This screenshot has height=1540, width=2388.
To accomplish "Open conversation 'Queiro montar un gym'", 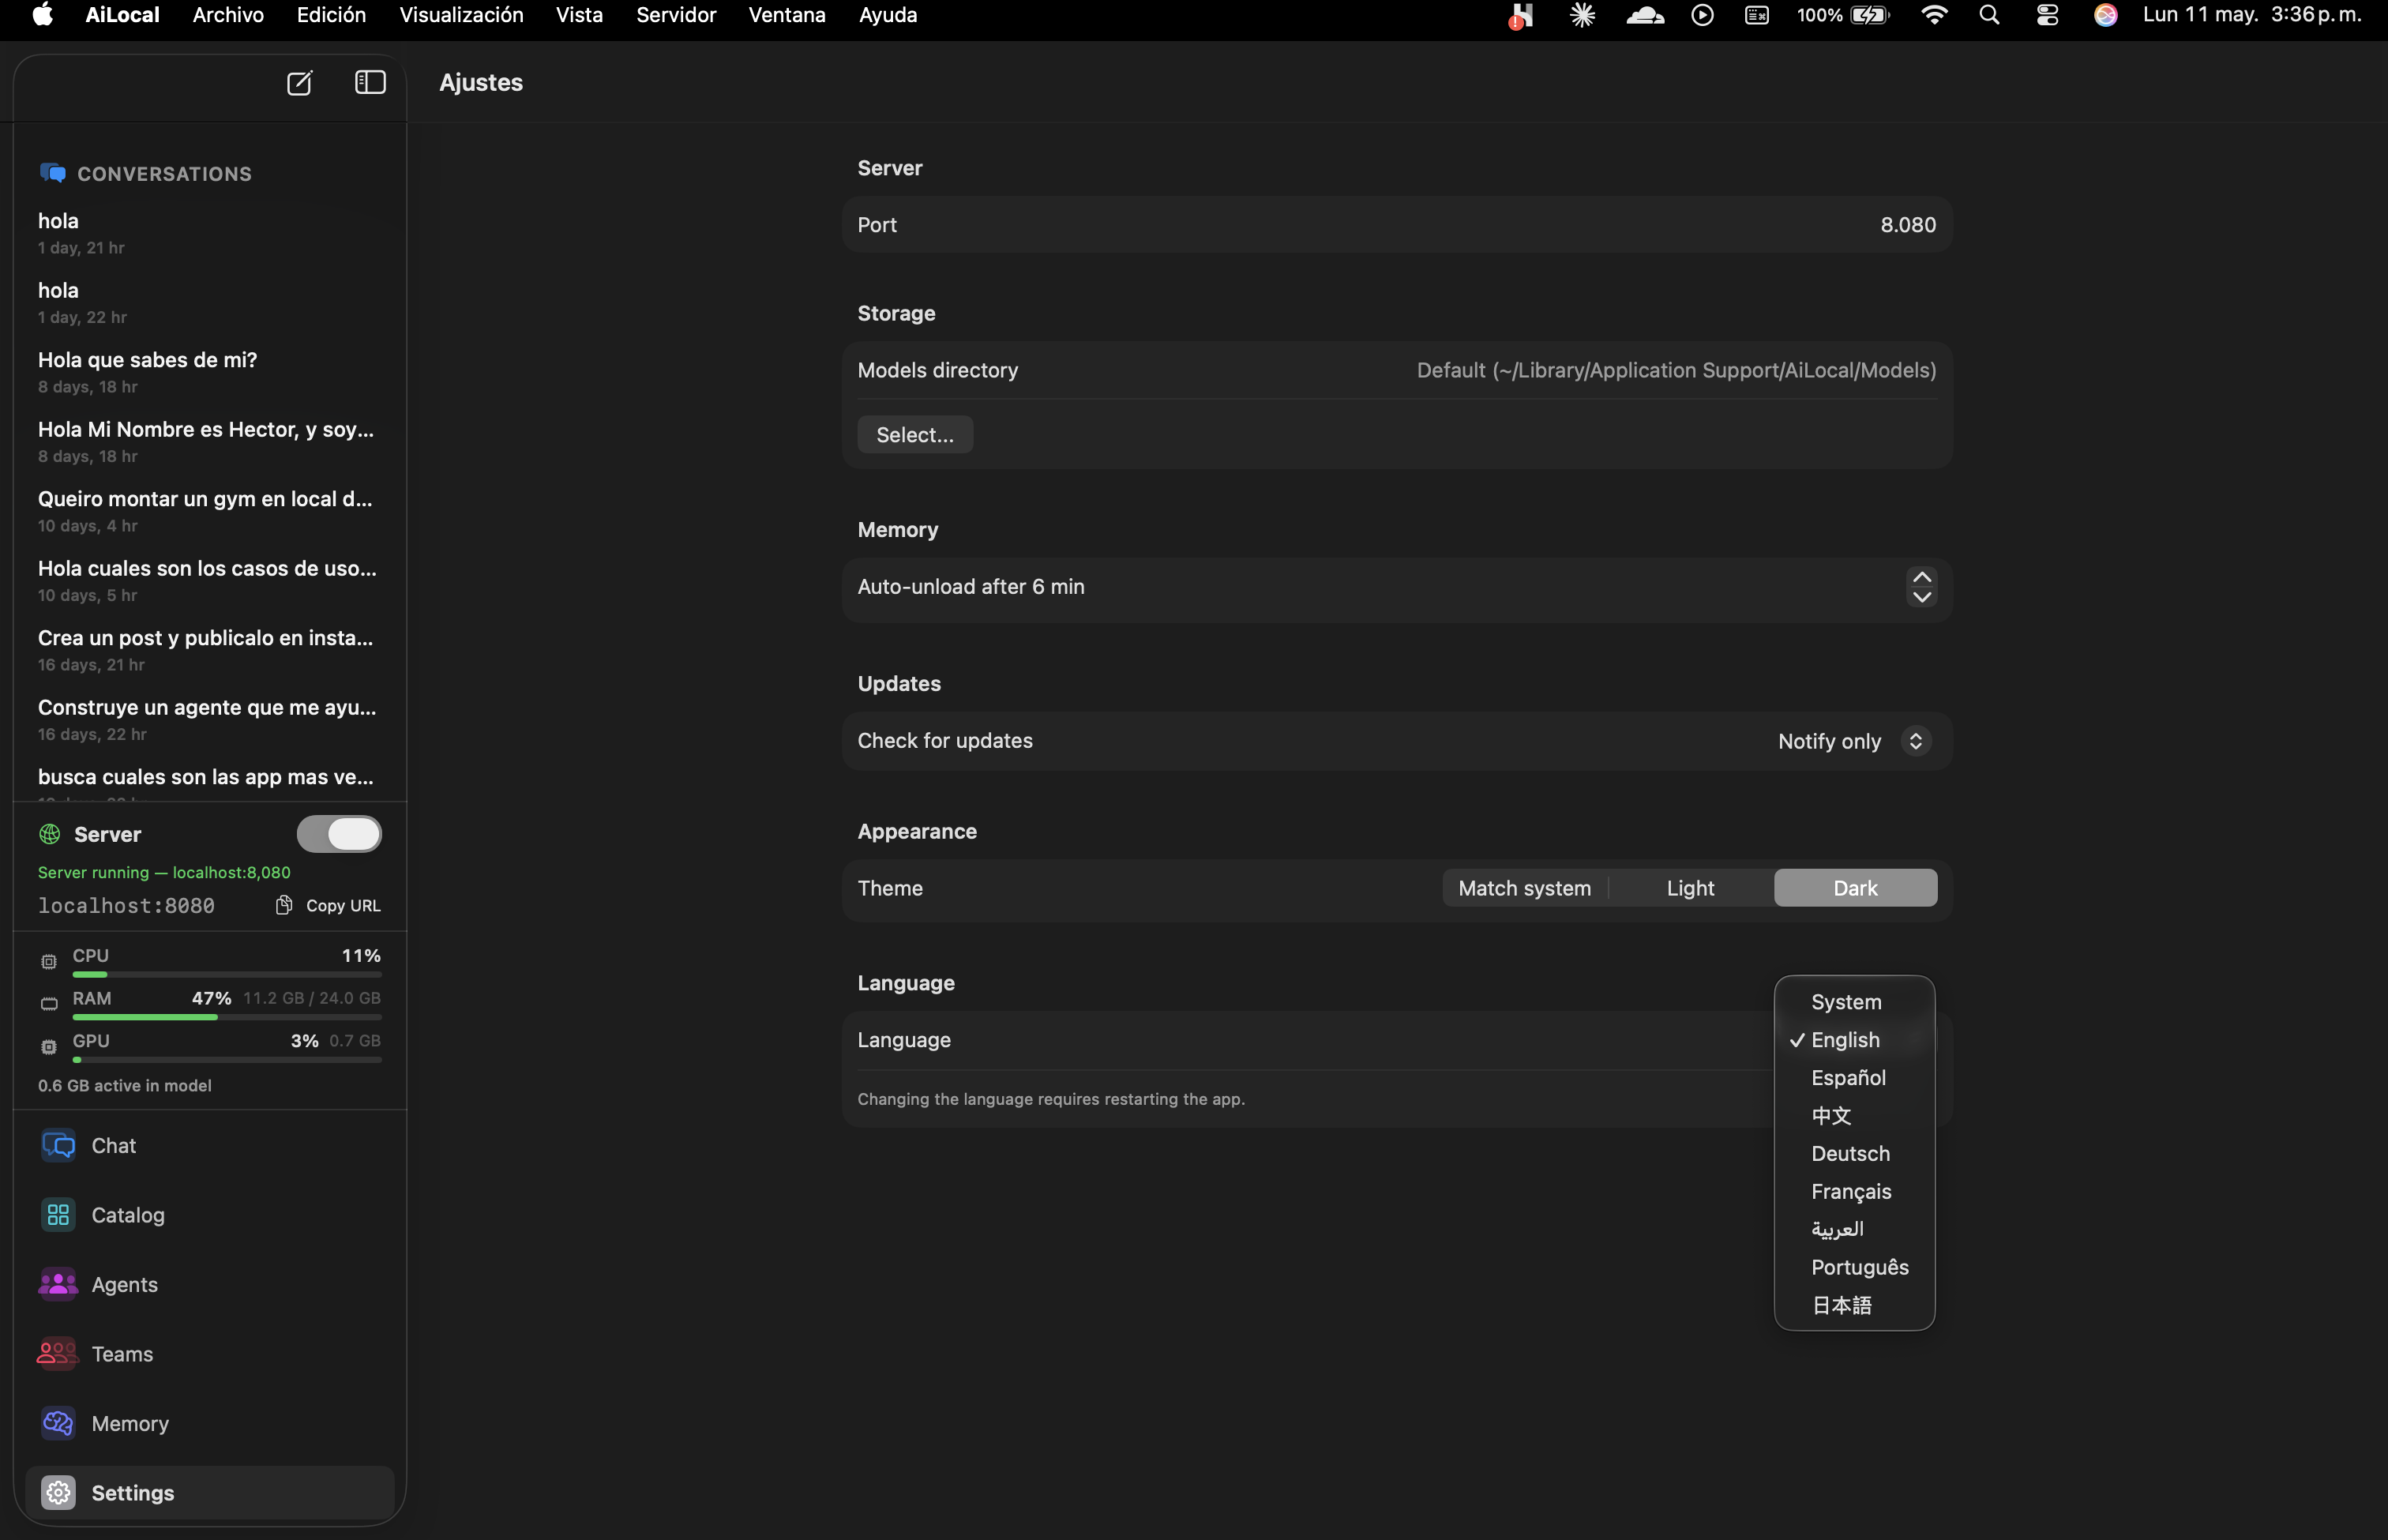I will coord(210,511).
